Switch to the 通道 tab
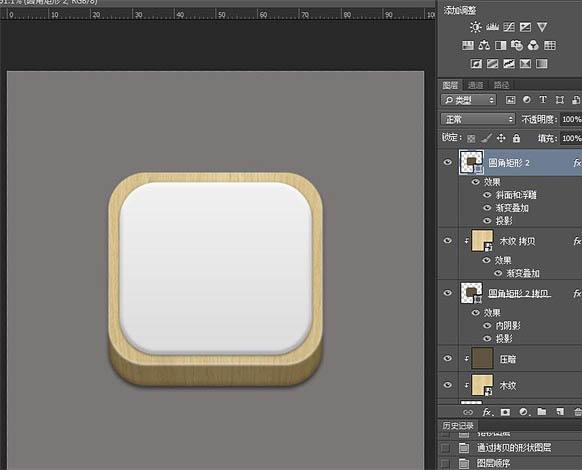 (x=475, y=85)
